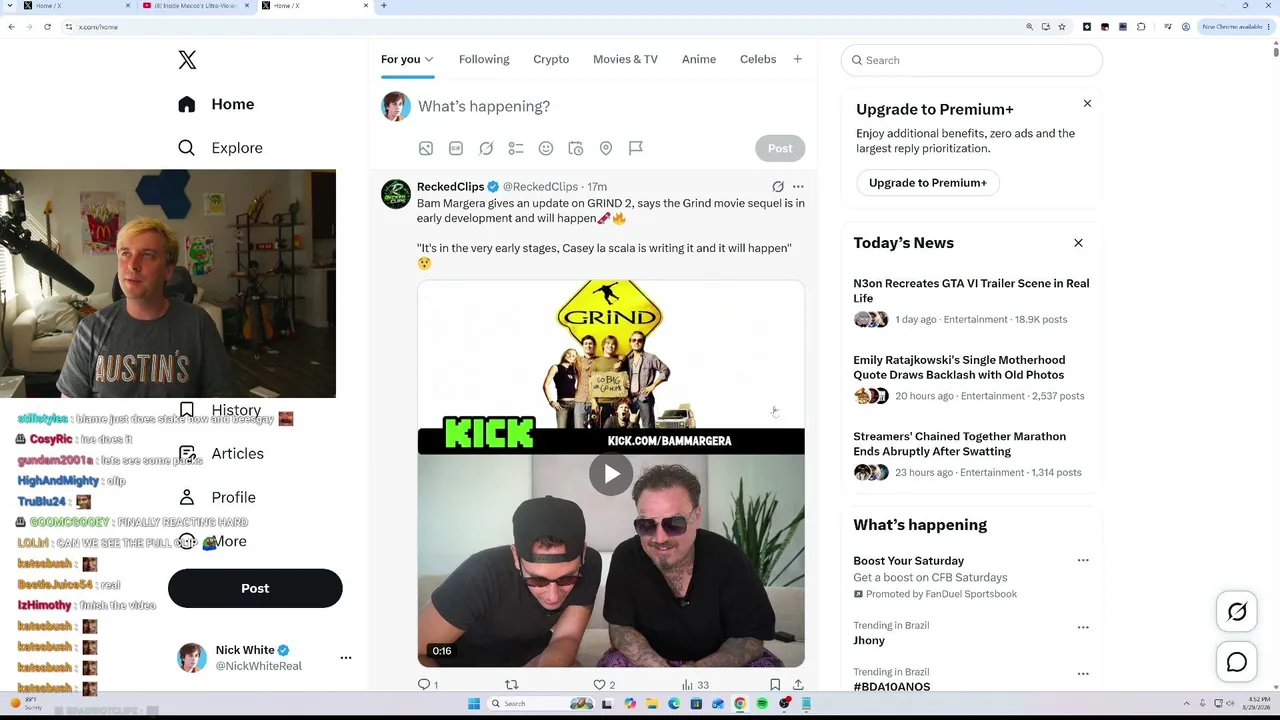Switch to the Movies & TV tab
This screenshot has width=1280, height=720.
pos(625,60)
